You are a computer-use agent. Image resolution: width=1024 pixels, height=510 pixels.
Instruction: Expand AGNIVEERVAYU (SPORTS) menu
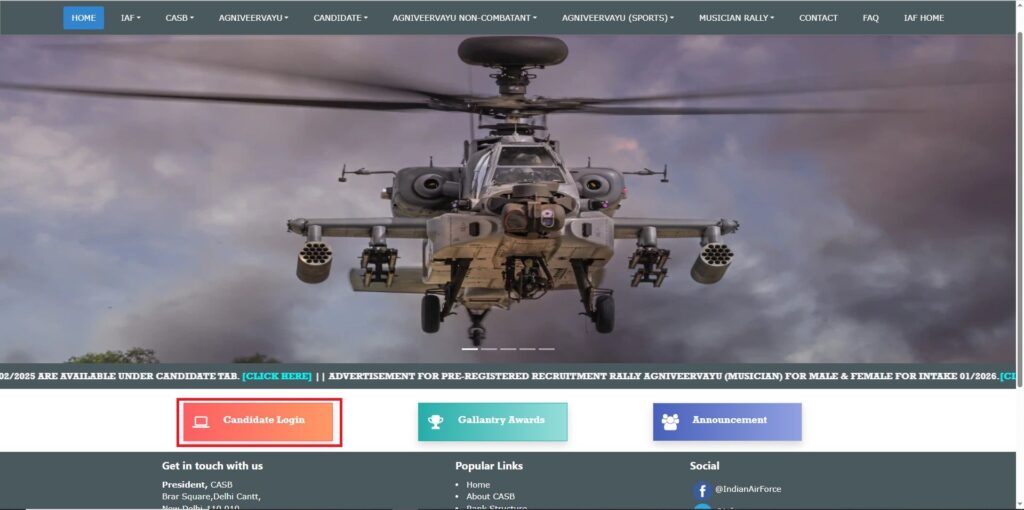coord(617,18)
